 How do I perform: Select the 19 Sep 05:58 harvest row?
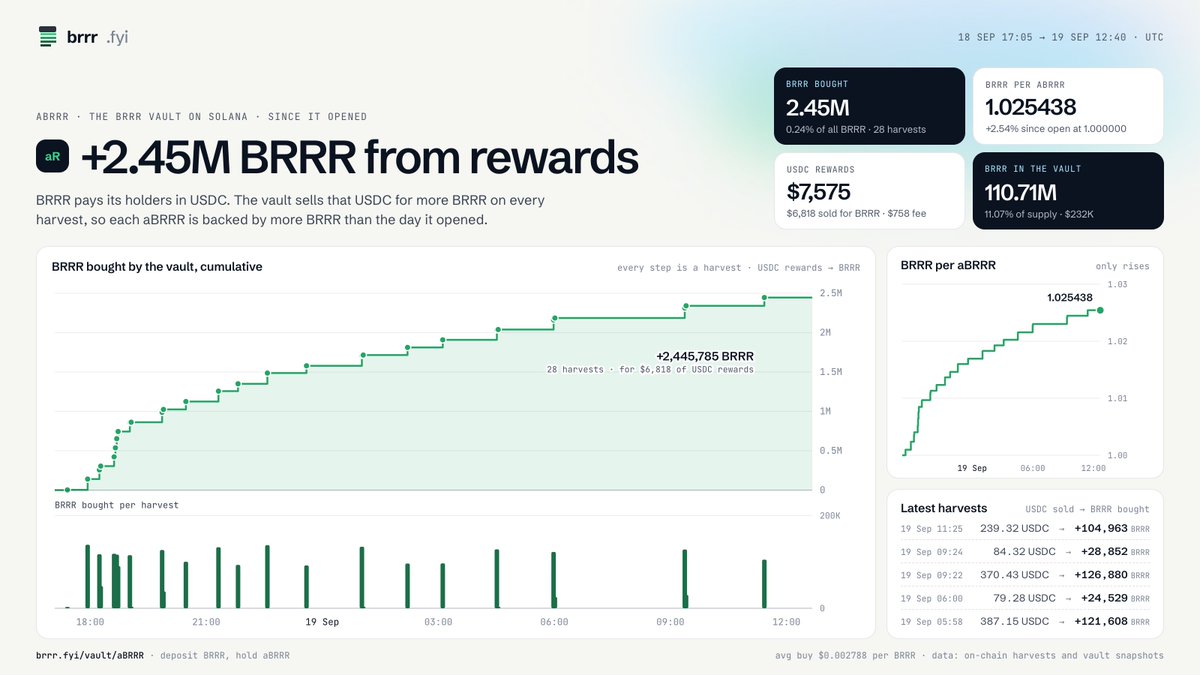(x=1025, y=621)
